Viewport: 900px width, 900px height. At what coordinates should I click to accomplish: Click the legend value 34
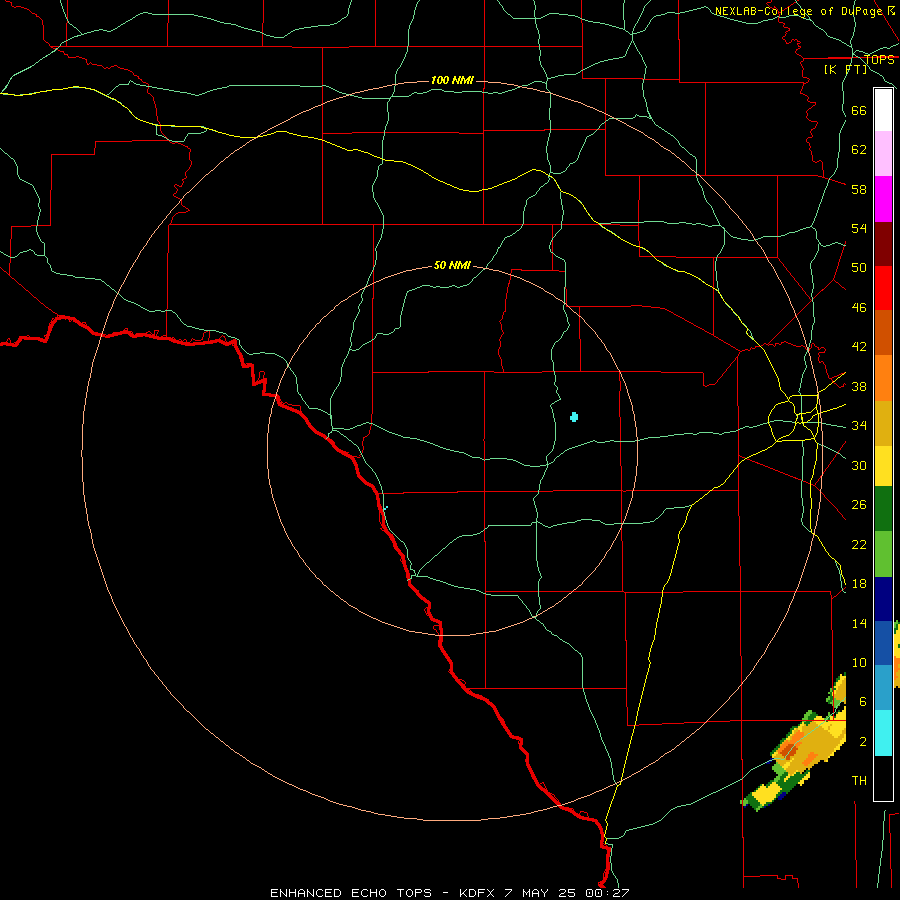pyautogui.click(x=859, y=426)
